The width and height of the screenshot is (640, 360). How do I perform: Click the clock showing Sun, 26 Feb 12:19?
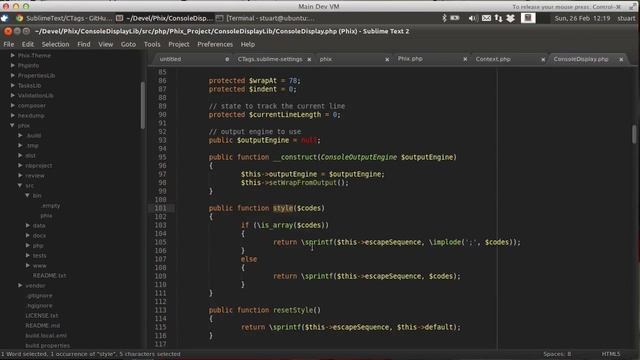pos(582,18)
